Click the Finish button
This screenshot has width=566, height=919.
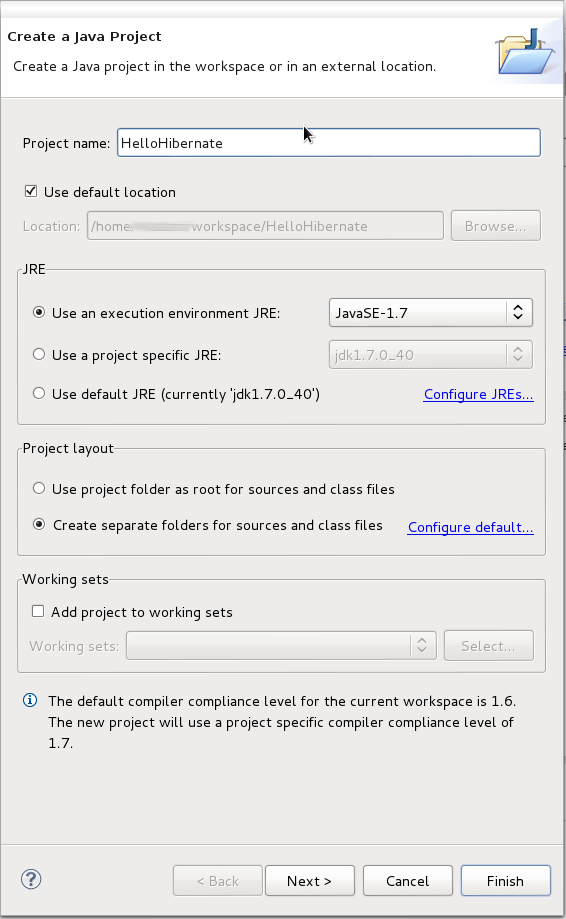(x=506, y=880)
